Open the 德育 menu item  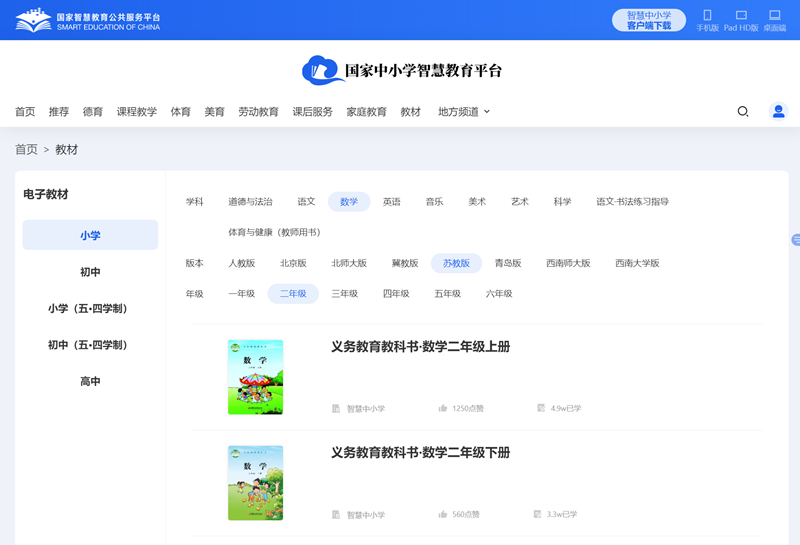(x=93, y=112)
